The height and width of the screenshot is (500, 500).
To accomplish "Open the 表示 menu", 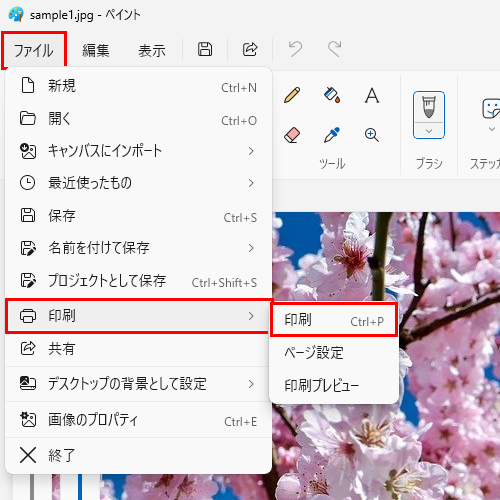I will (x=152, y=51).
